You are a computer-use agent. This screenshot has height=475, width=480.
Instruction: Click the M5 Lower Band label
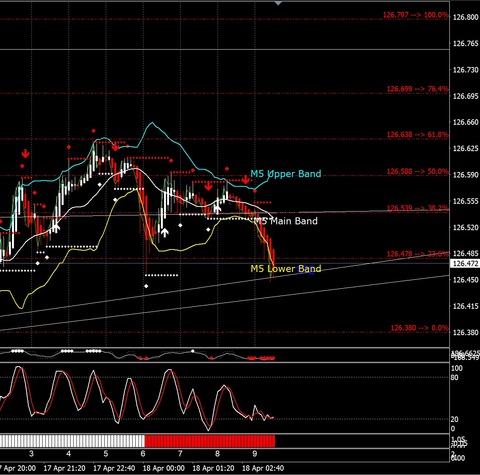[x=286, y=269]
